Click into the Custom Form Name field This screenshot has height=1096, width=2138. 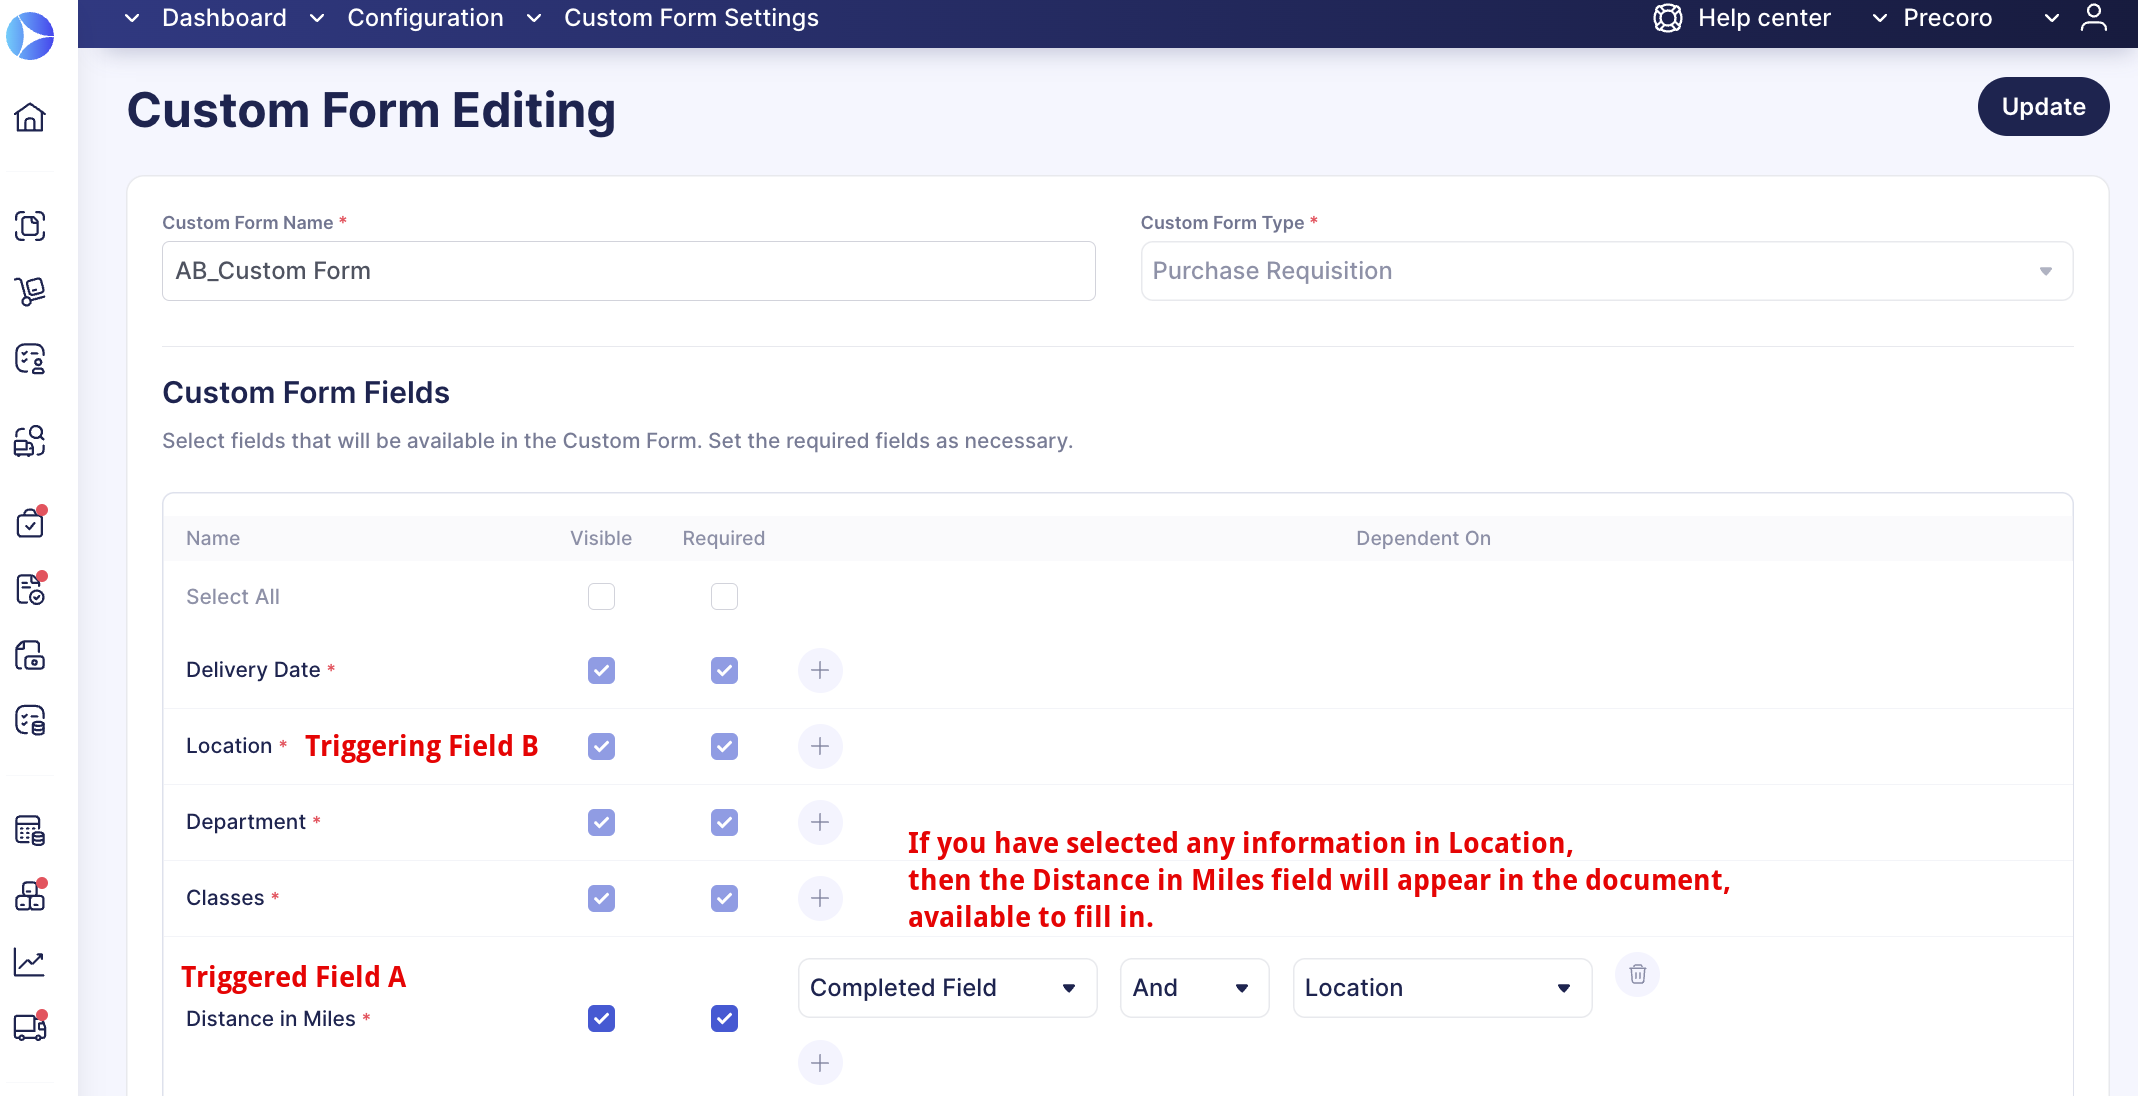point(628,271)
